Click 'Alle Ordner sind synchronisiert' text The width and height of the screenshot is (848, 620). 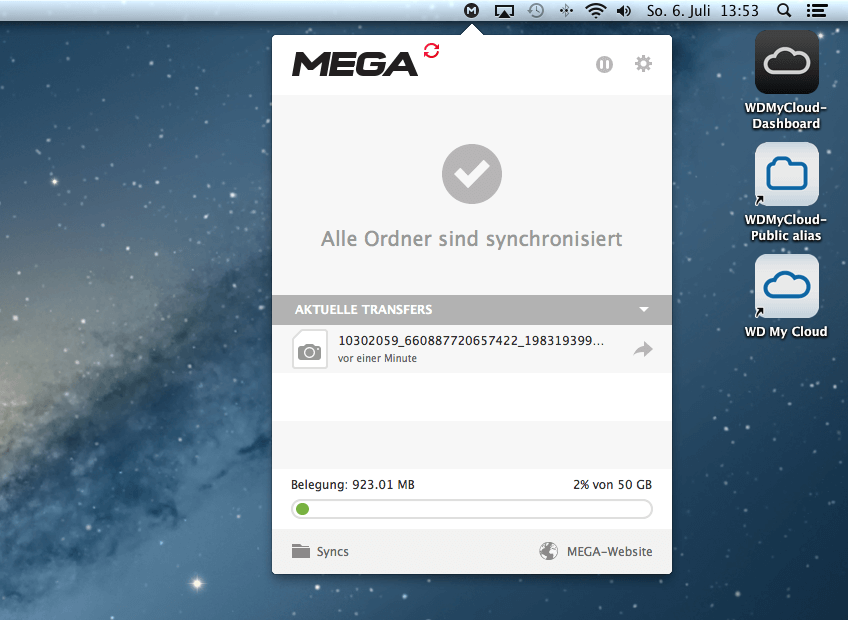(472, 239)
